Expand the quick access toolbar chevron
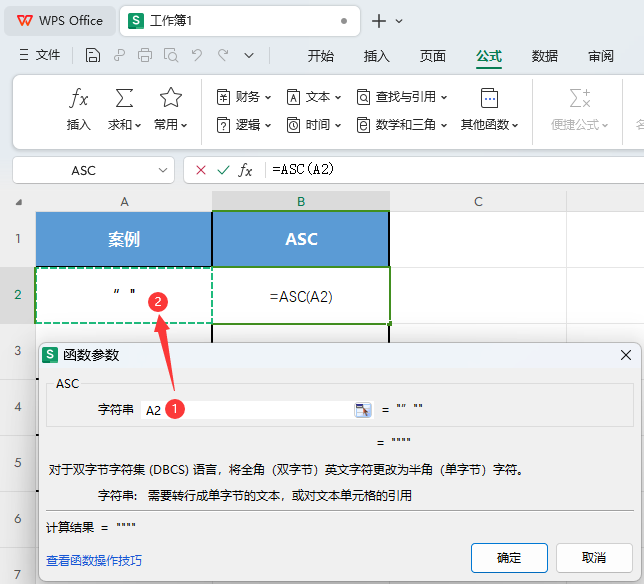This screenshot has height=584, width=644. pyautogui.click(x=249, y=55)
